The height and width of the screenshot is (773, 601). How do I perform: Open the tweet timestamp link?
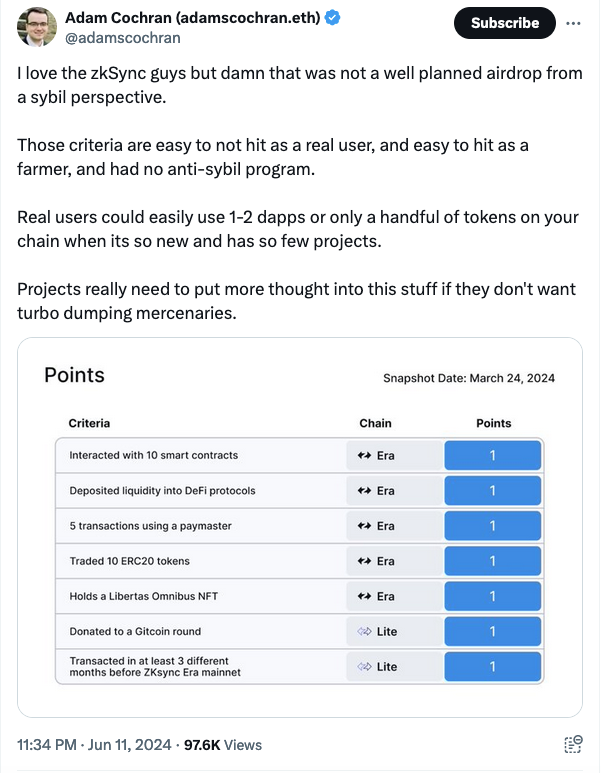pyautogui.click(x=92, y=745)
